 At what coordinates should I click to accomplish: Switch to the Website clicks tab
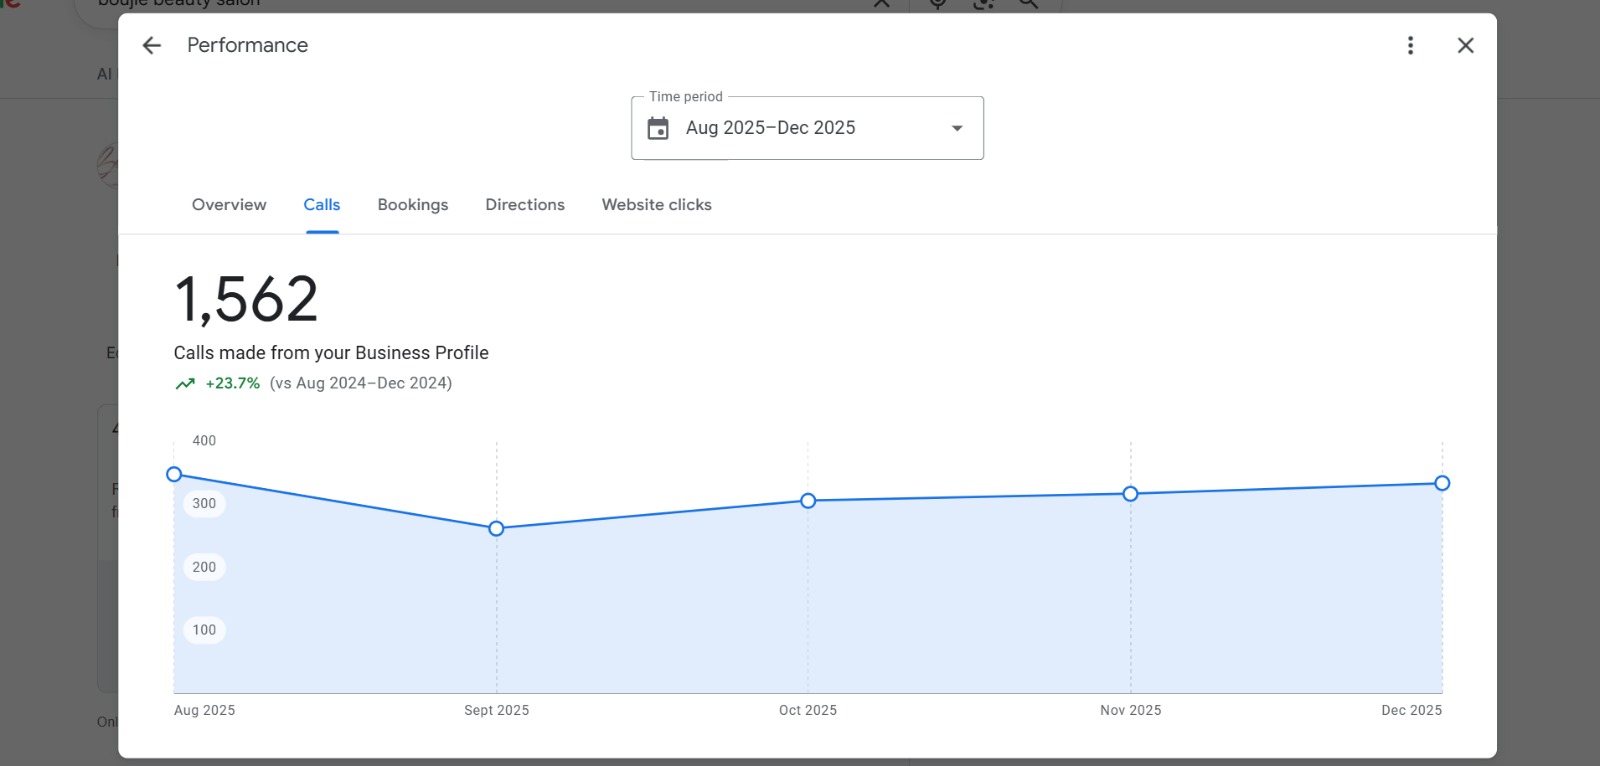point(657,205)
